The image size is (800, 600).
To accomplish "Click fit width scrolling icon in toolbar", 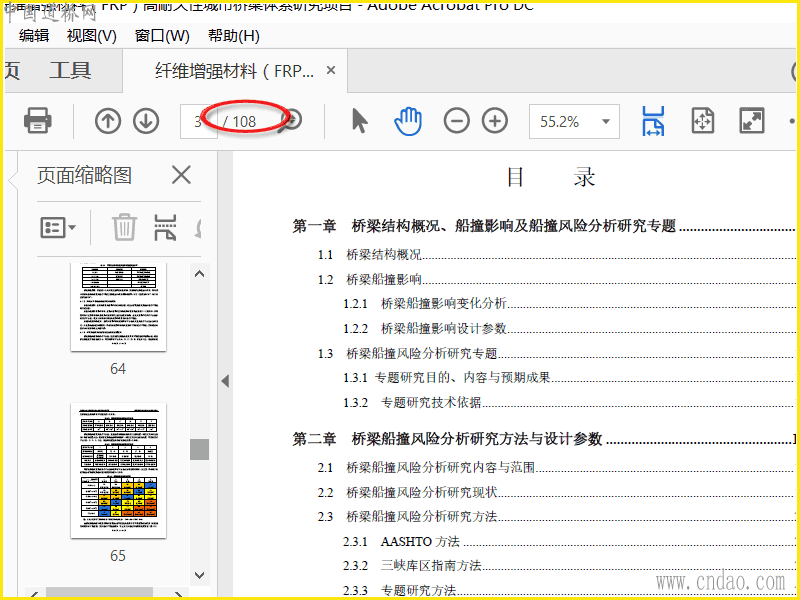I will 653,121.
